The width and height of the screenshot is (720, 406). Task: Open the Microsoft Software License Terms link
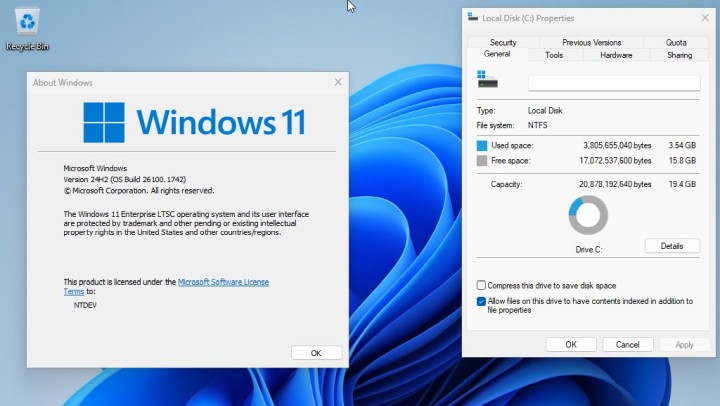click(223, 282)
